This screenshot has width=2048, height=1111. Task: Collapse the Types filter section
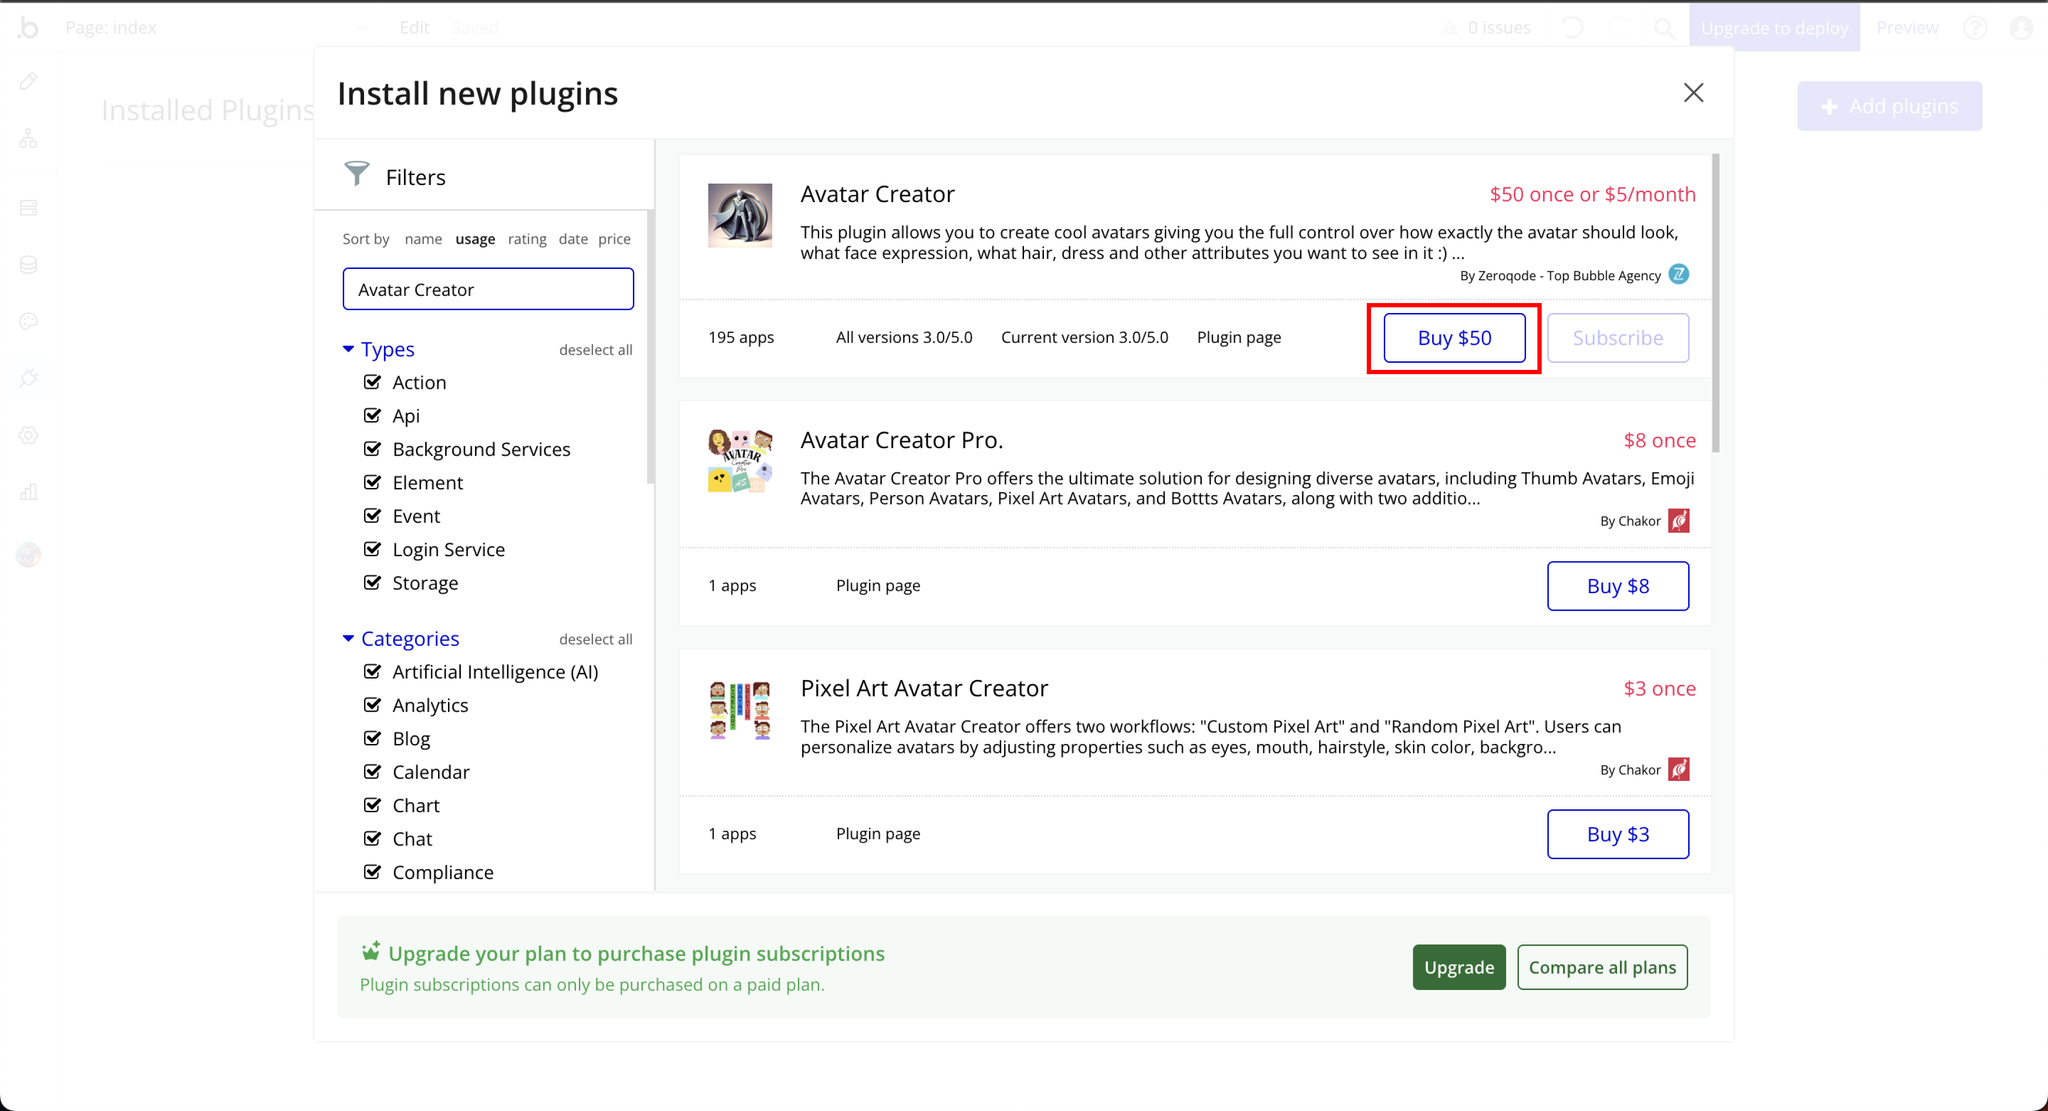point(348,349)
